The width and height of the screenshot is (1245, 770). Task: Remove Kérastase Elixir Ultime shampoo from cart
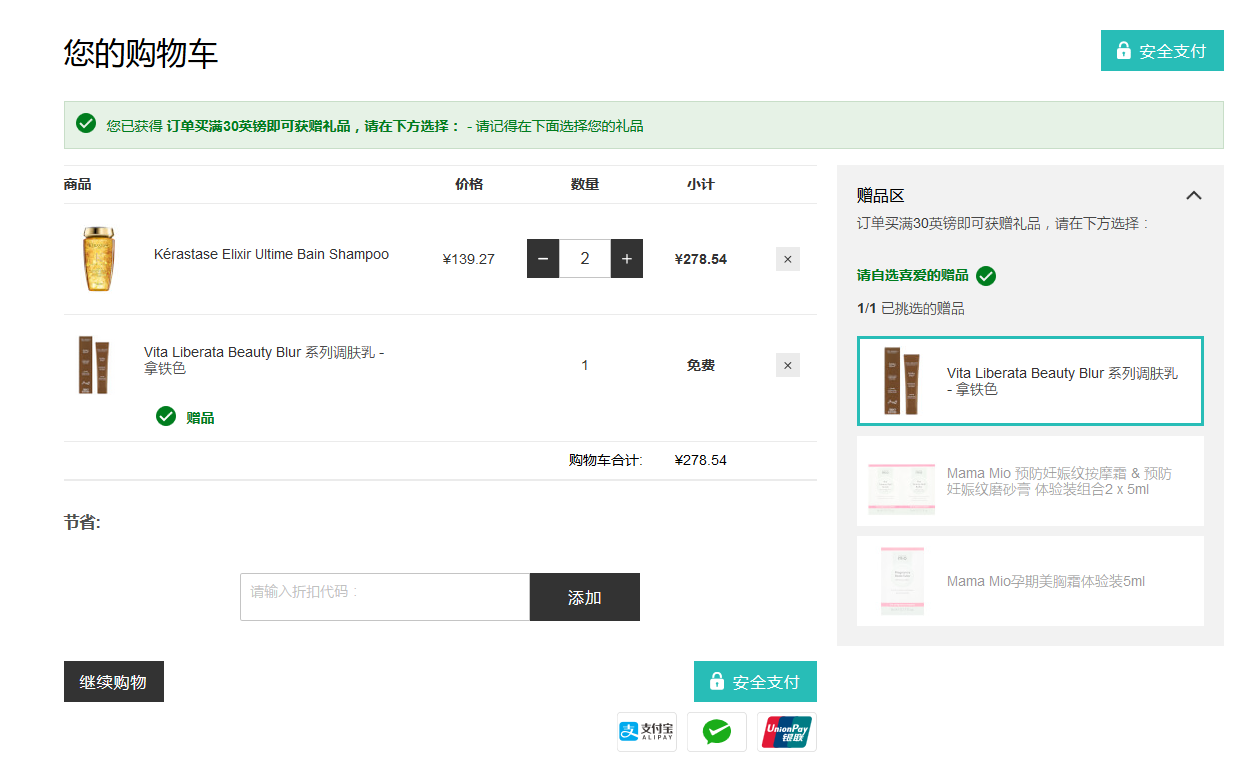click(788, 259)
